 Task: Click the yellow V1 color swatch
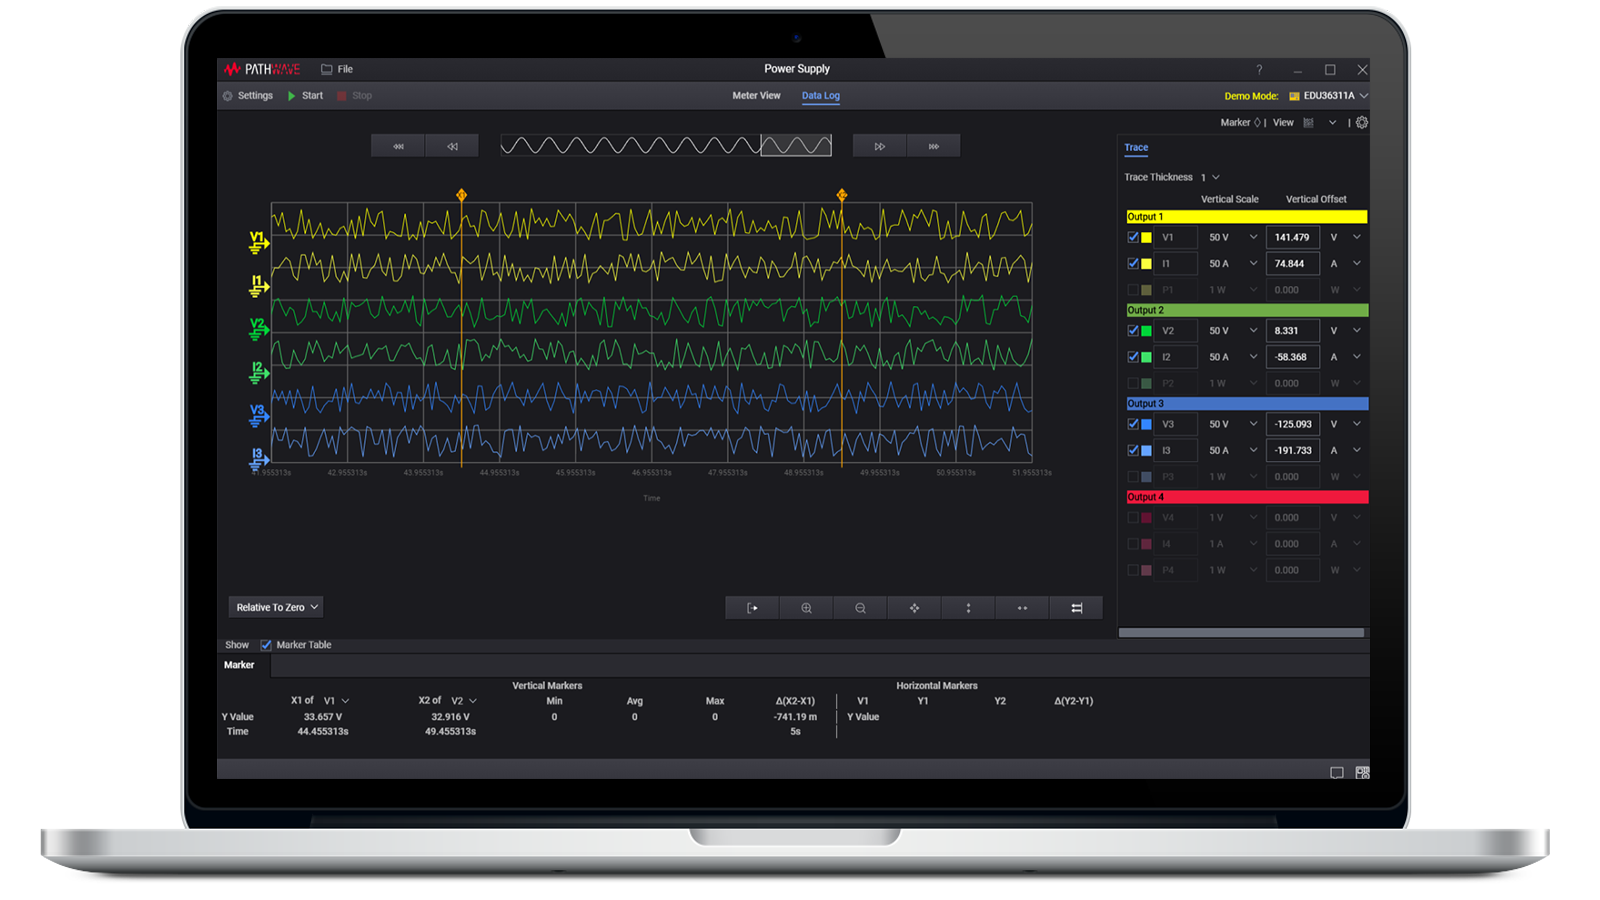tap(1148, 237)
